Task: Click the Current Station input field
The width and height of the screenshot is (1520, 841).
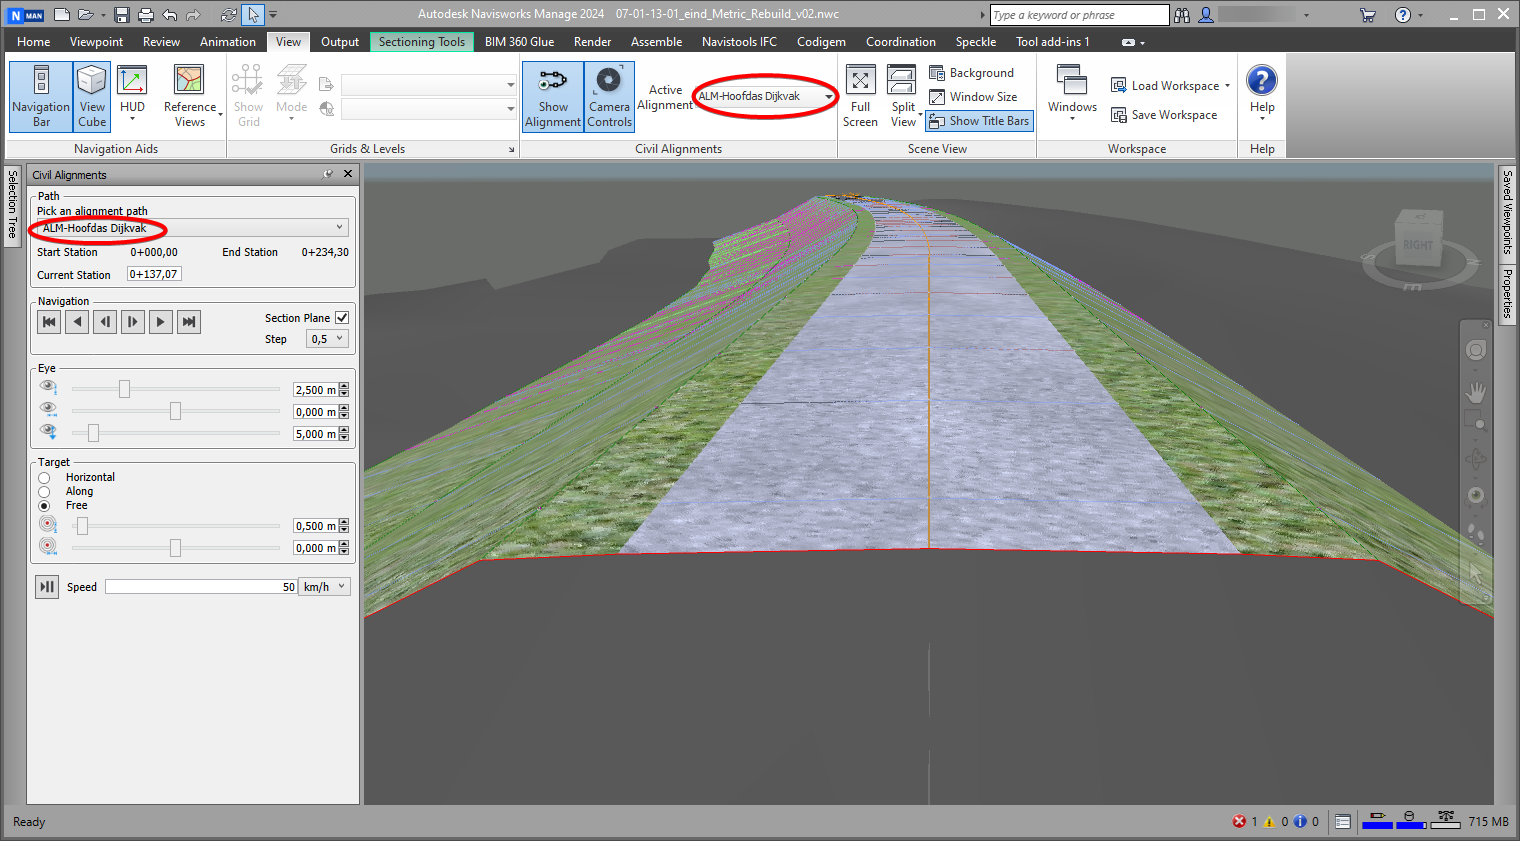Action: click(154, 274)
